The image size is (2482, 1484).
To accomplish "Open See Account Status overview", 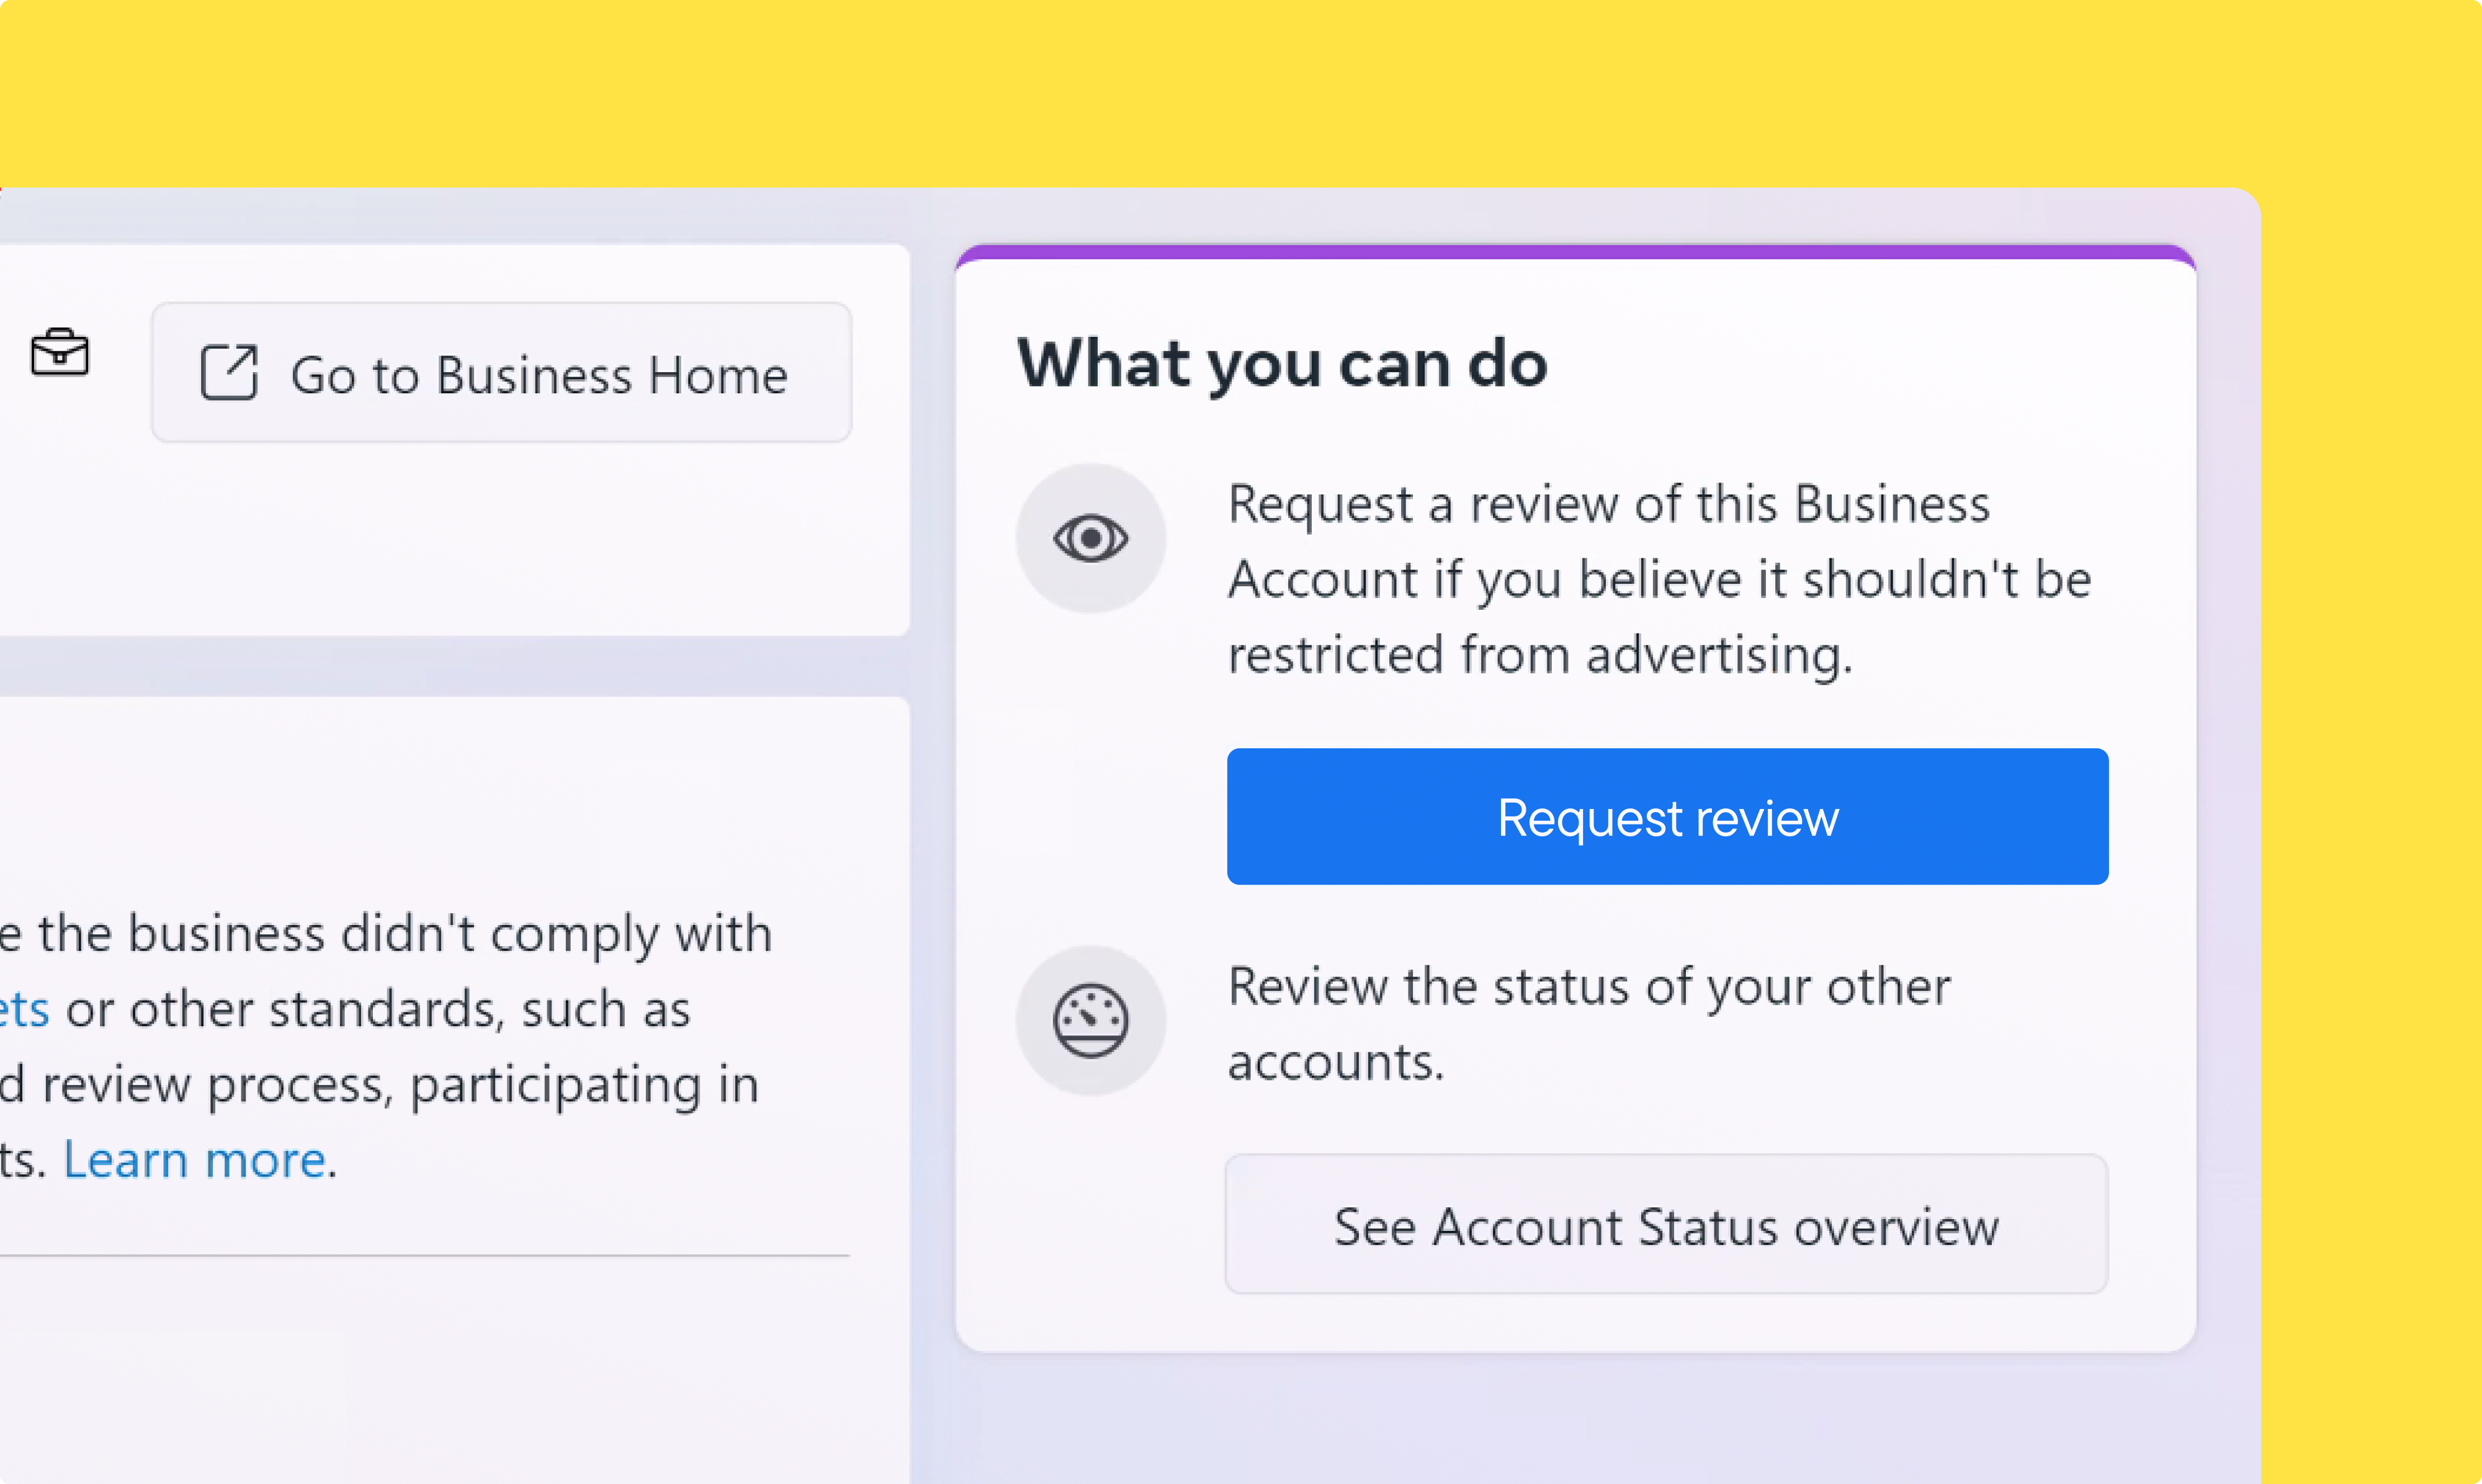I will coord(1667,1224).
